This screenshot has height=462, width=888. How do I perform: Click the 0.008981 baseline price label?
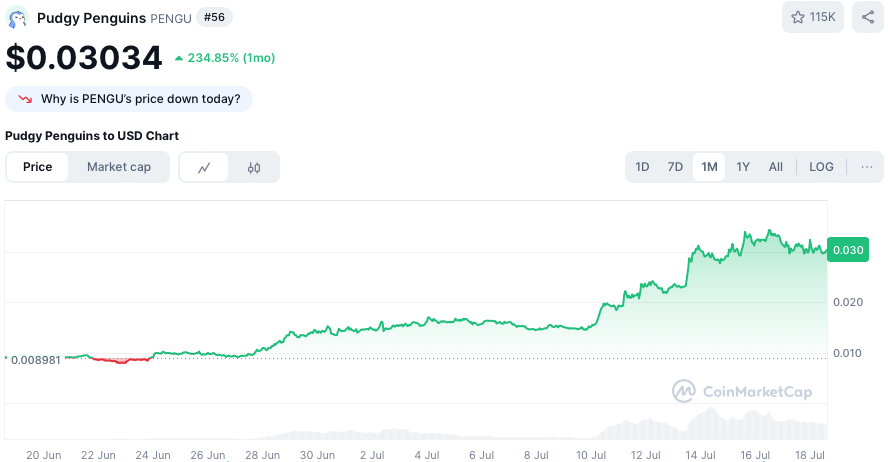pyautogui.click(x=35, y=360)
